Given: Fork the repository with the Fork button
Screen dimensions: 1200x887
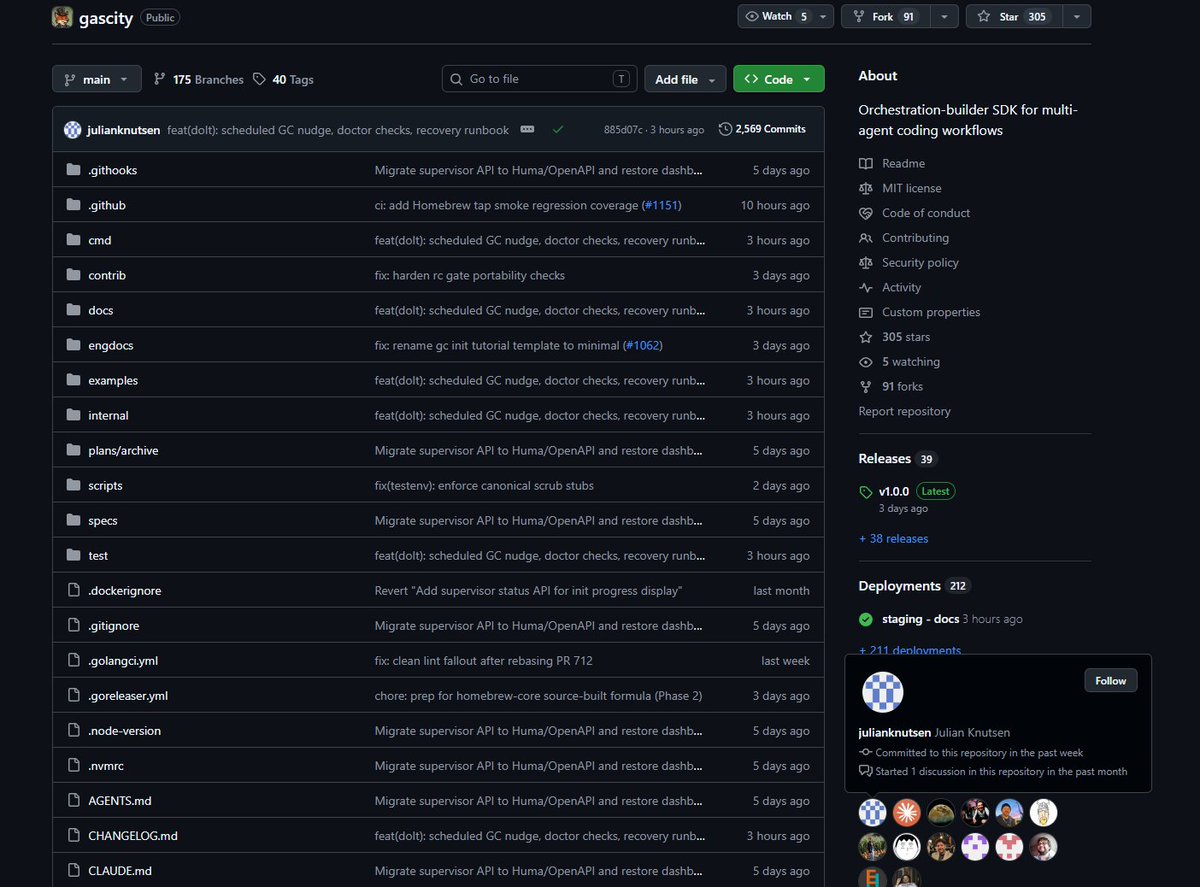Looking at the screenshot, I should [885, 17].
